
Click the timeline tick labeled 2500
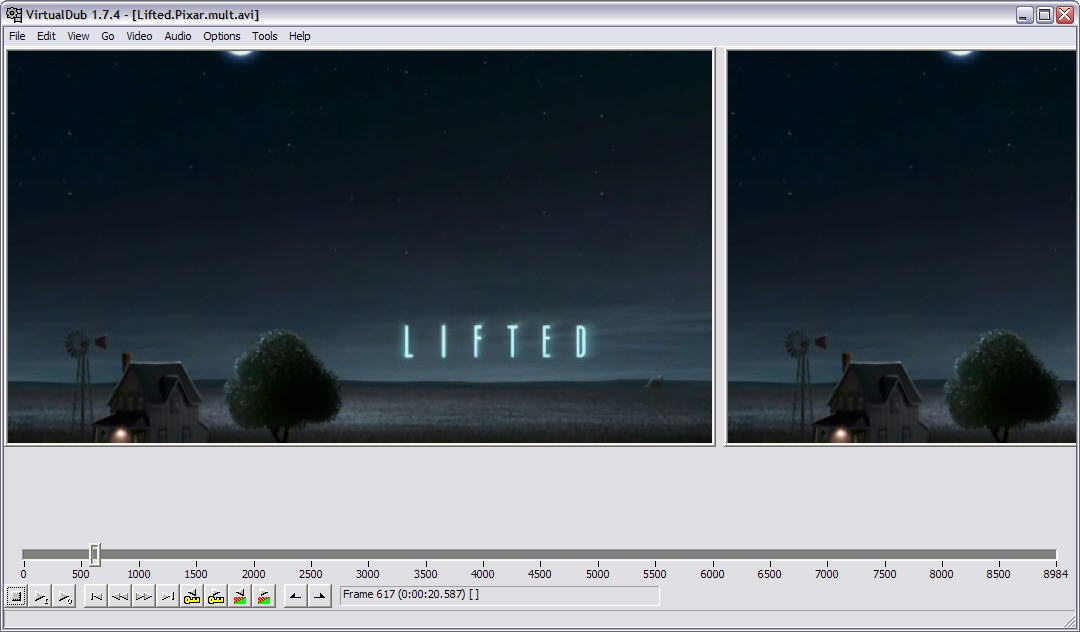pyautogui.click(x=311, y=573)
